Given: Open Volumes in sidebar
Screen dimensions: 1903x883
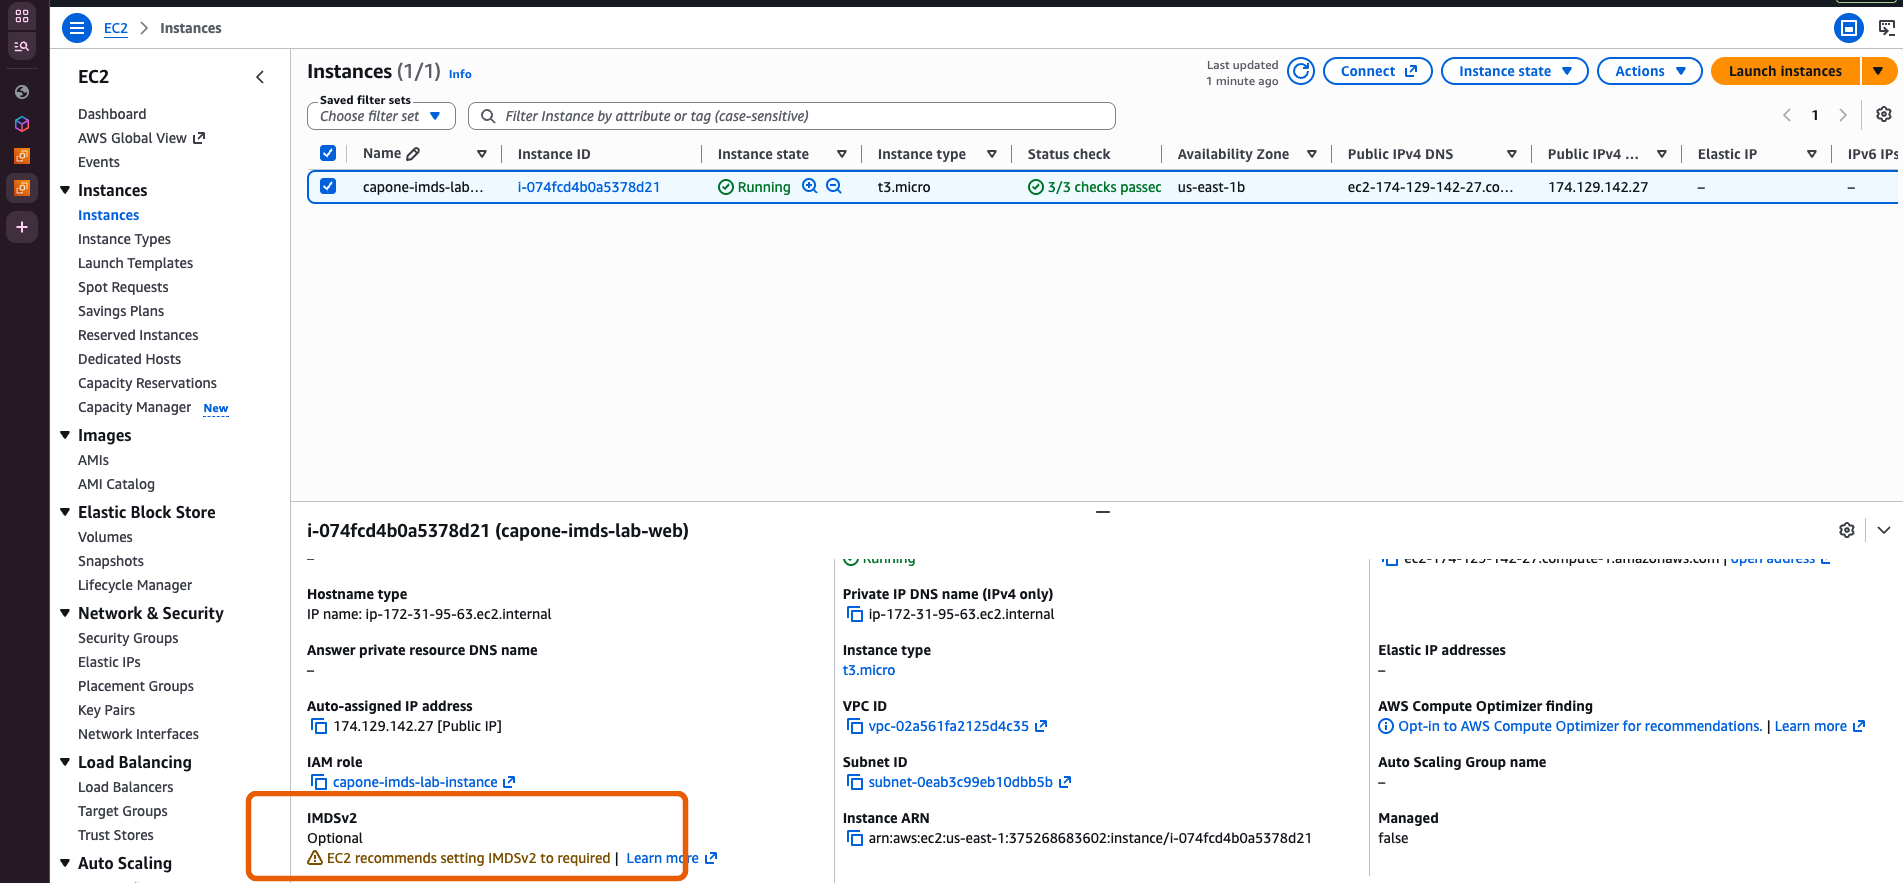Looking at the screenshot, I should [105, 537].
